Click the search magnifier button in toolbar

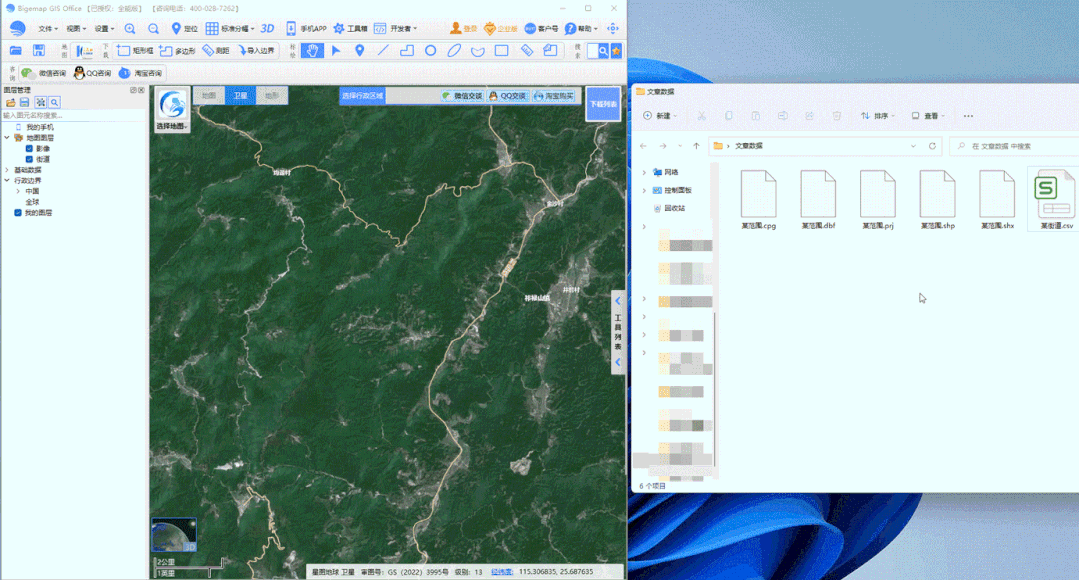click(603, 51)
